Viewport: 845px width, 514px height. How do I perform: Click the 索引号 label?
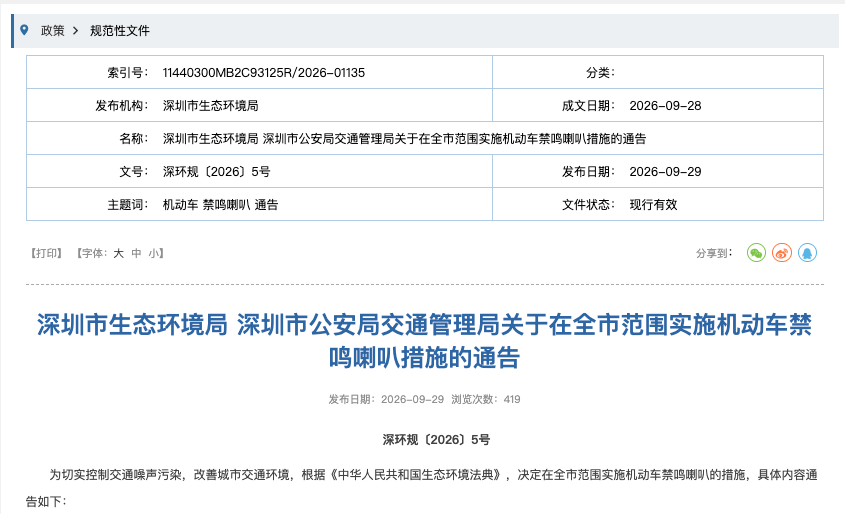click(127, 73)
